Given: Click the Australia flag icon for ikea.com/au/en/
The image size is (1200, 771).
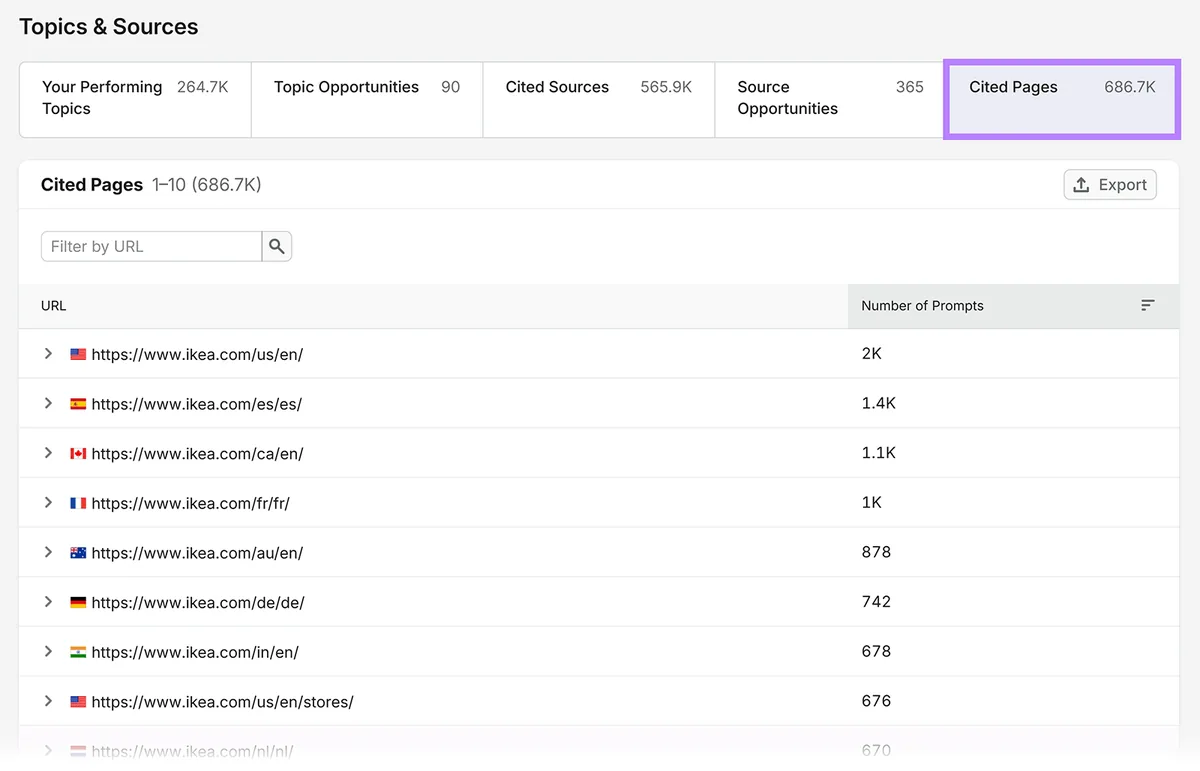Looking at the screenshot, I should [78, 552].
